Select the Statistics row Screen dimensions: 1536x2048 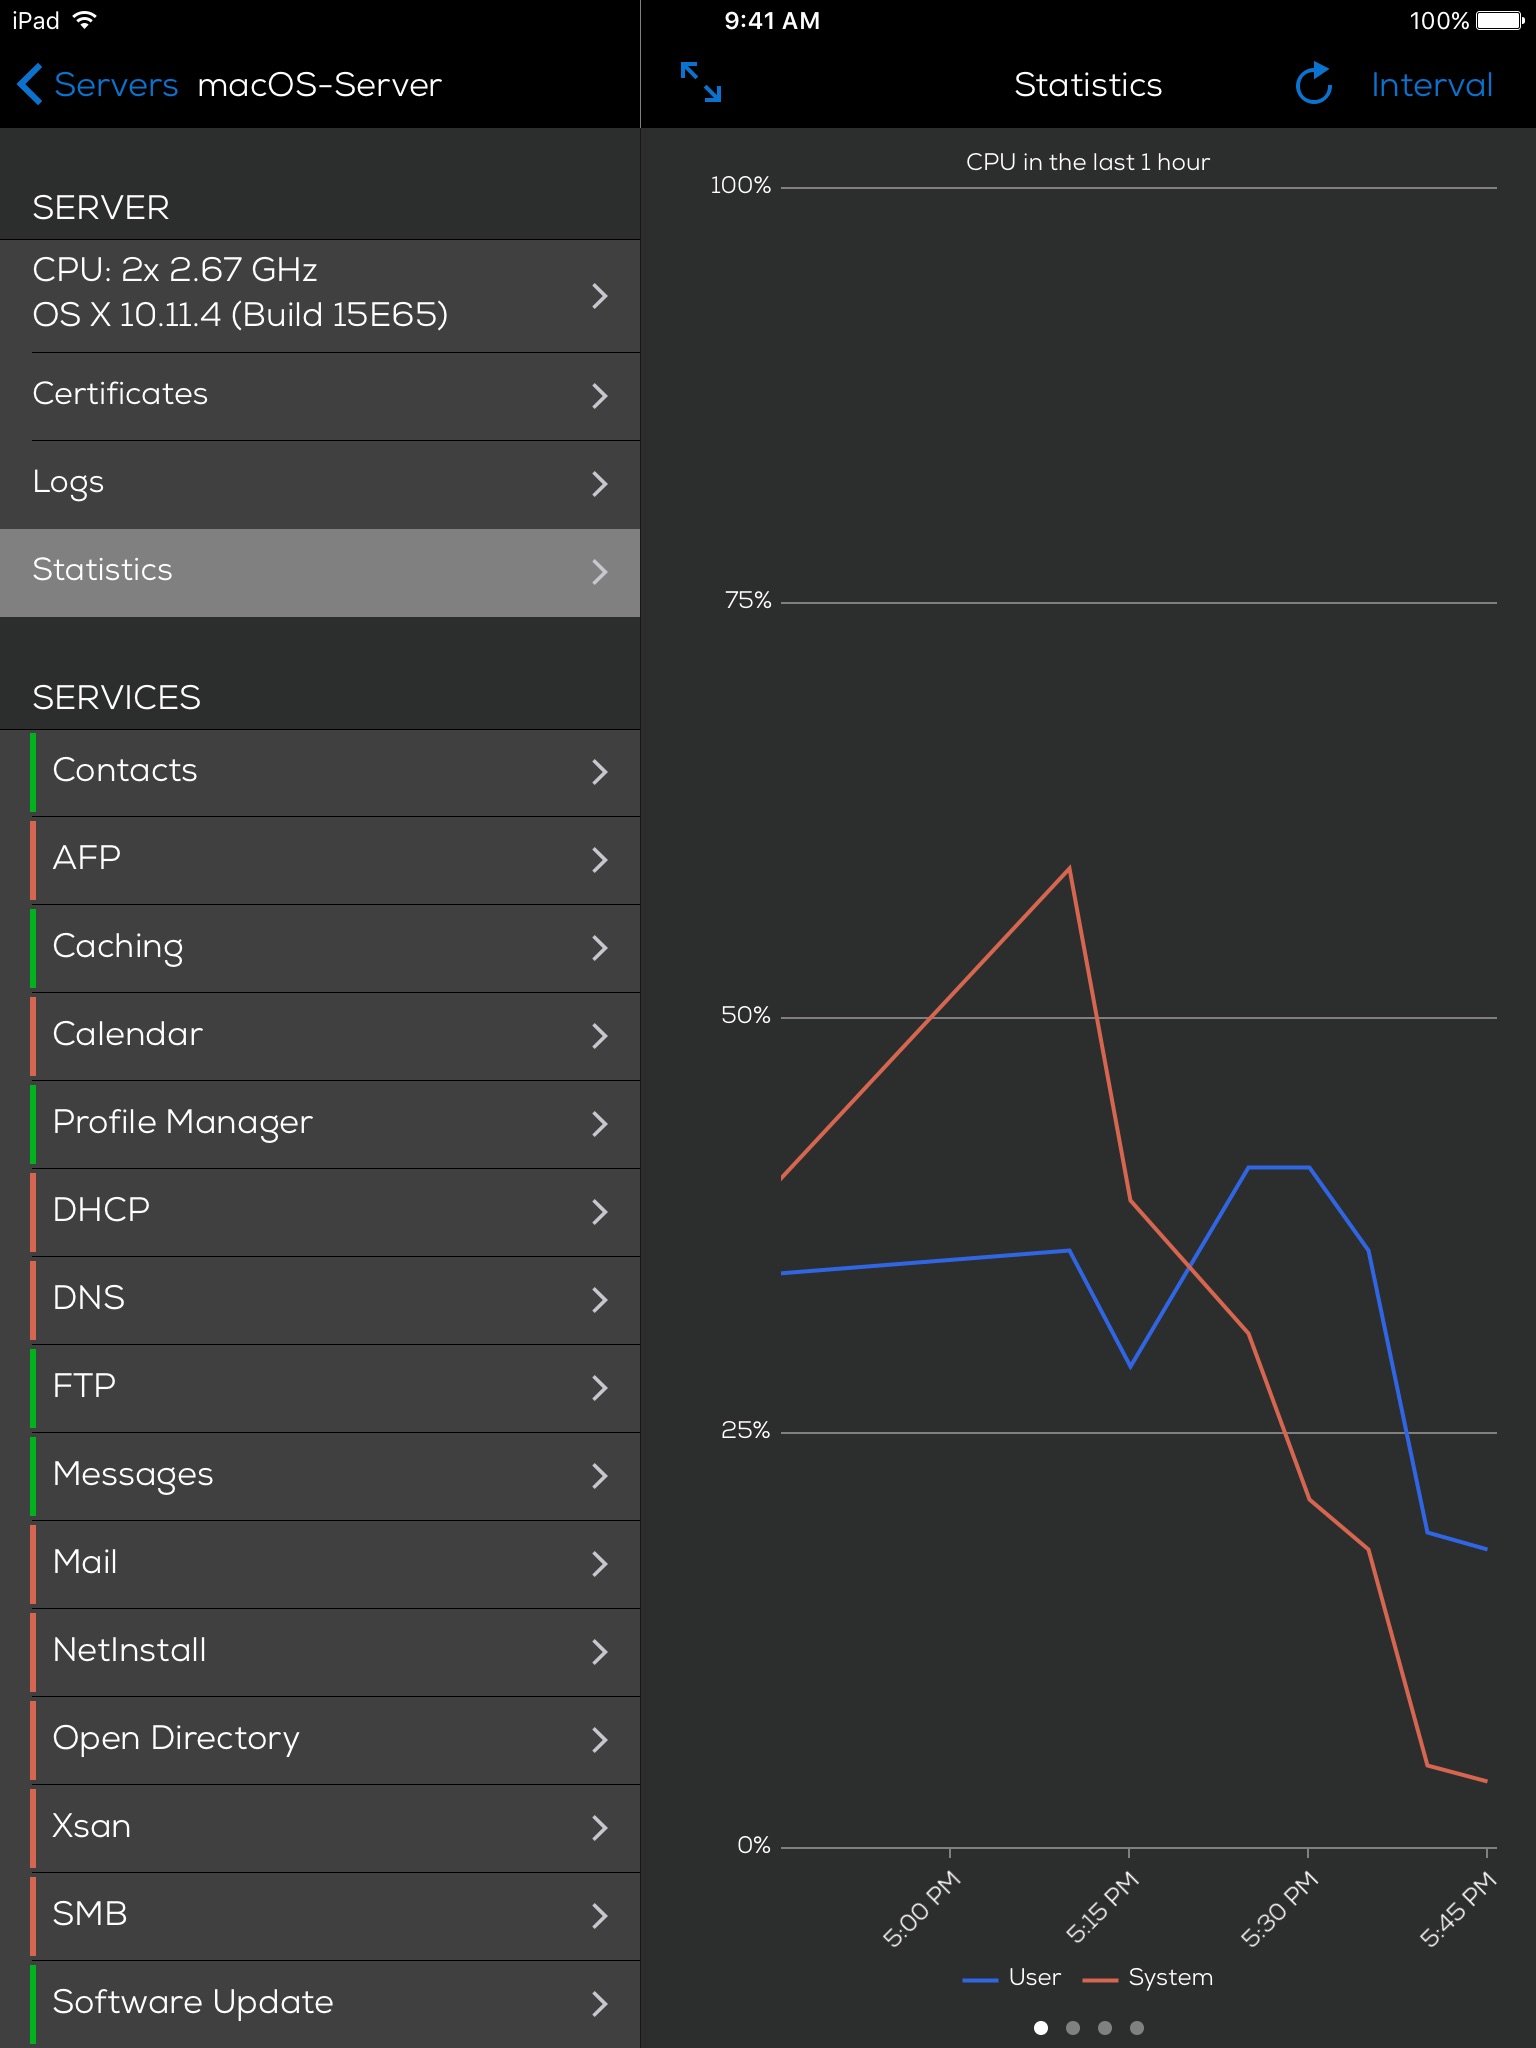320,572
